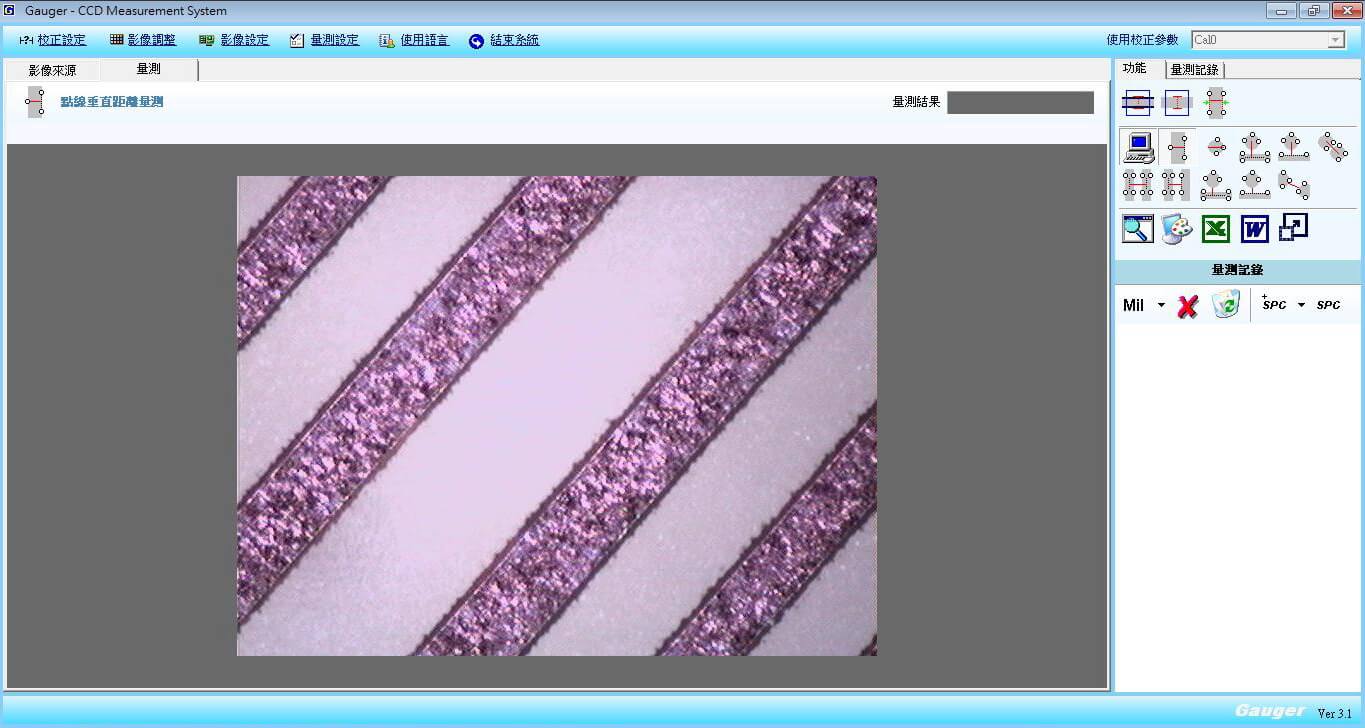Select the three-point to baseline height tool
Viewport: 1365px width, 728px height.
(1294, 147)
